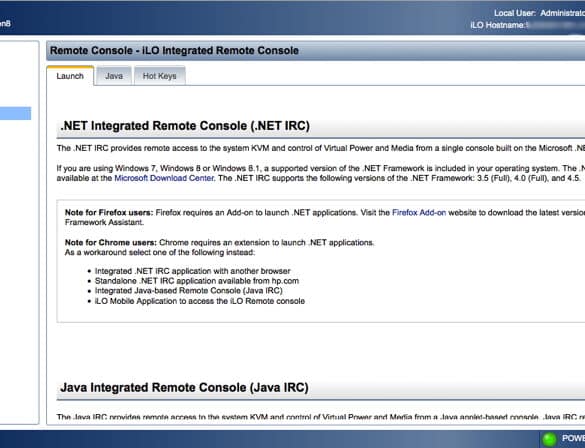Click 'As a workaround select one' line

[160, 253]
